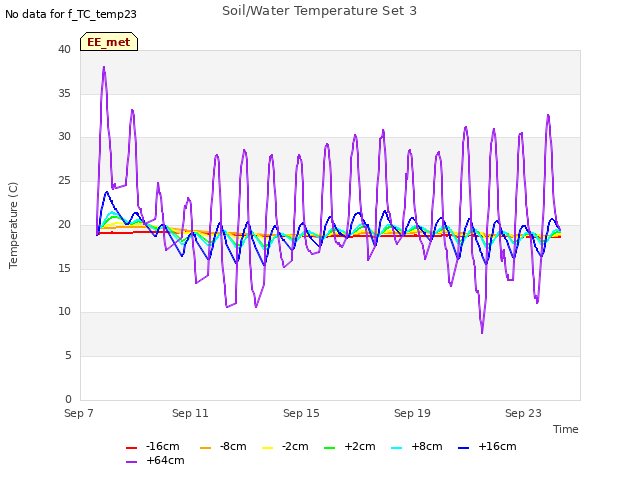Click the Time x-axis label
640x480 pixels.
pos(566,429)
